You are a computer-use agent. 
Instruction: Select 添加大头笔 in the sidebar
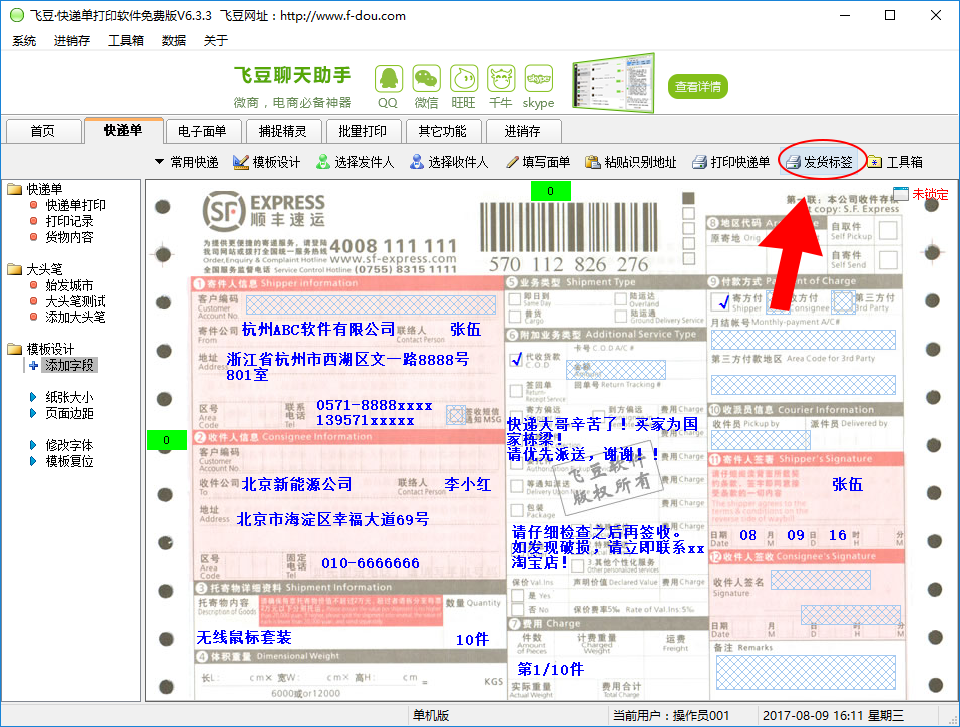(75, 317)
